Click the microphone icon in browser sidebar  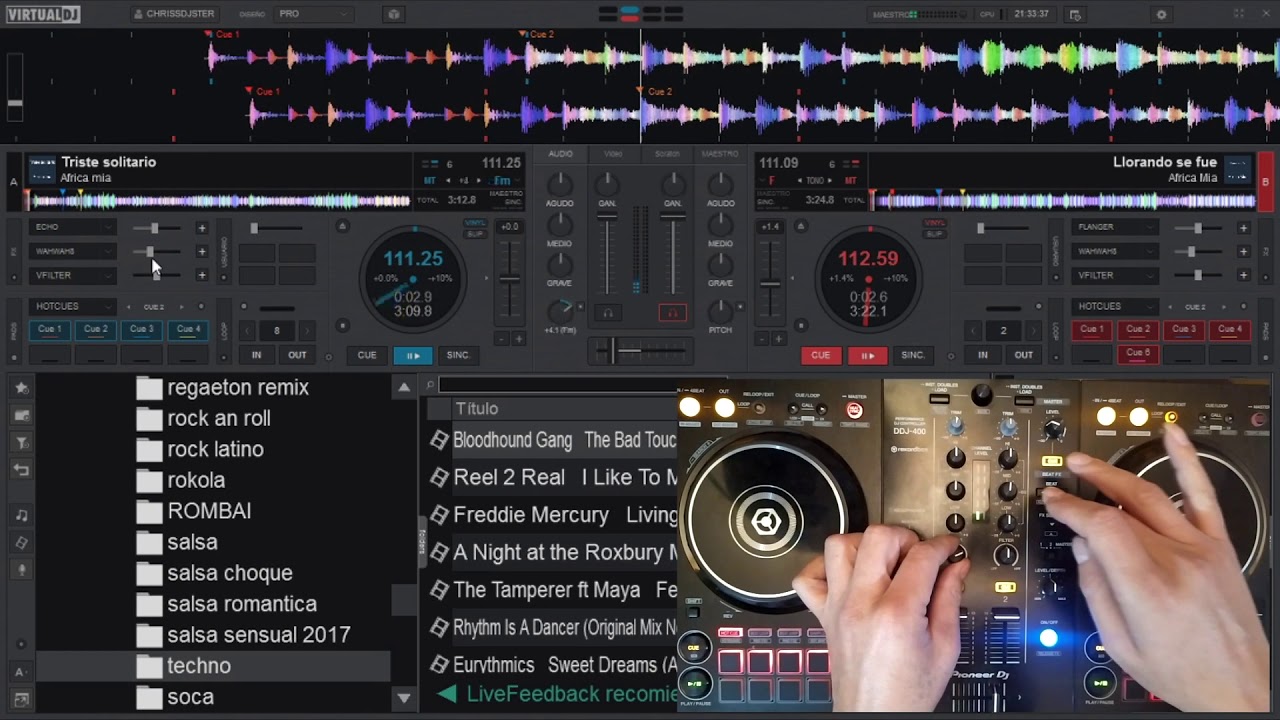21,570
